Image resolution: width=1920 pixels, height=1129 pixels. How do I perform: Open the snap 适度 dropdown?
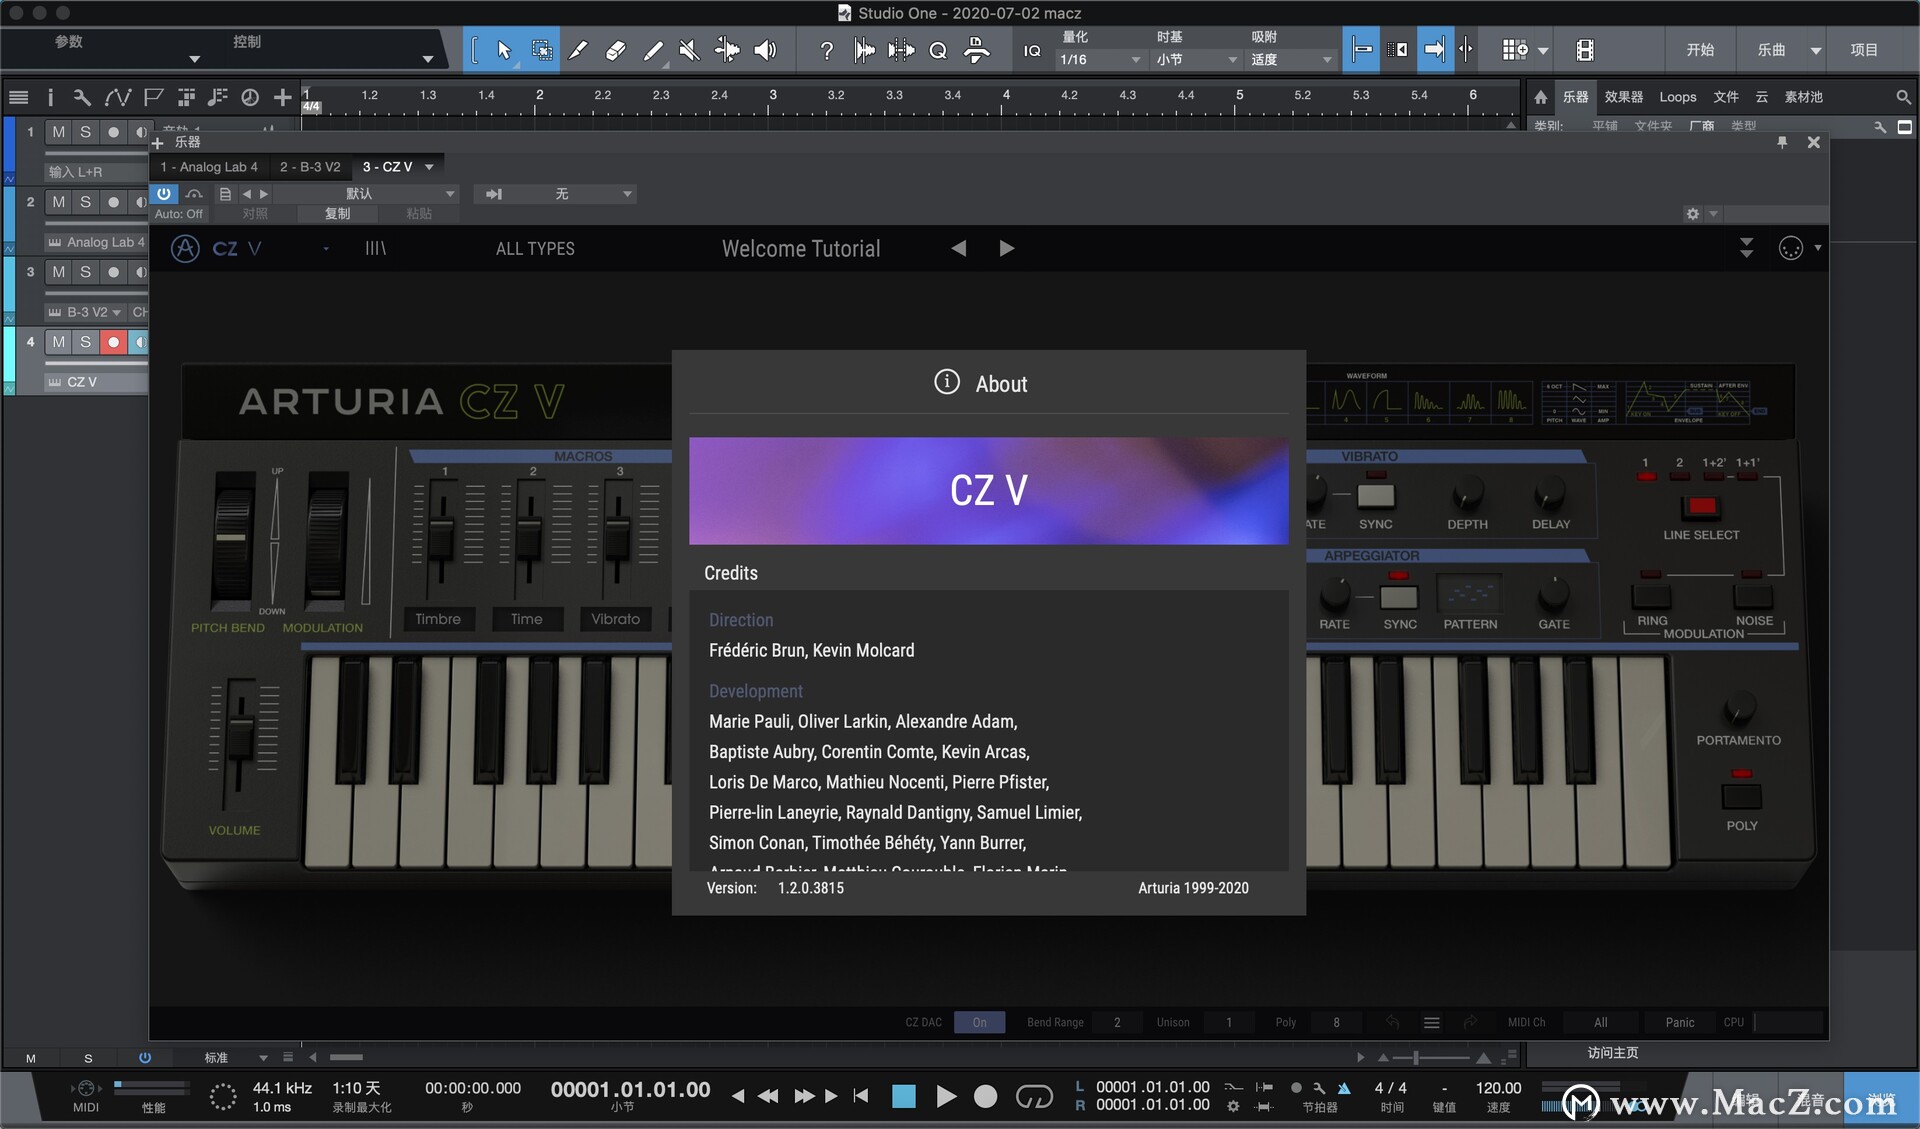coord(1291,60)
